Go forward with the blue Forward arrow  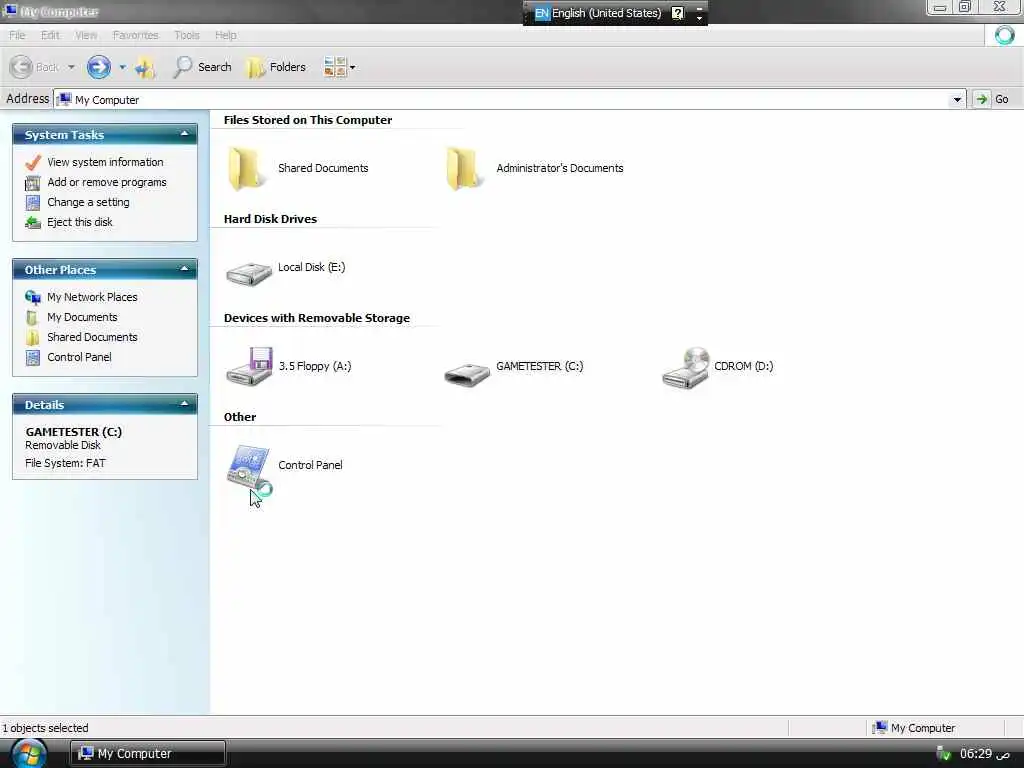coord(99,67)
